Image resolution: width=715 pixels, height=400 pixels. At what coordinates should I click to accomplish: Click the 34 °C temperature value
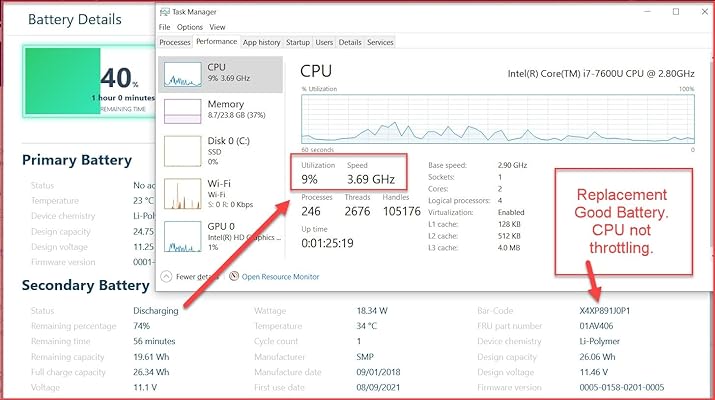[x=367, y=326]
